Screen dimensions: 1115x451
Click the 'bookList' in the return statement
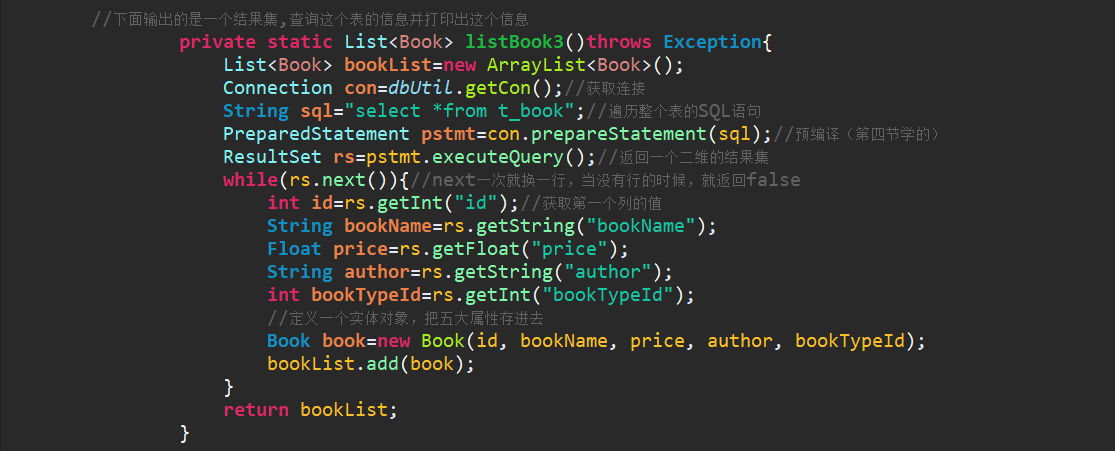pyautogui.click(x=344, y=408)
